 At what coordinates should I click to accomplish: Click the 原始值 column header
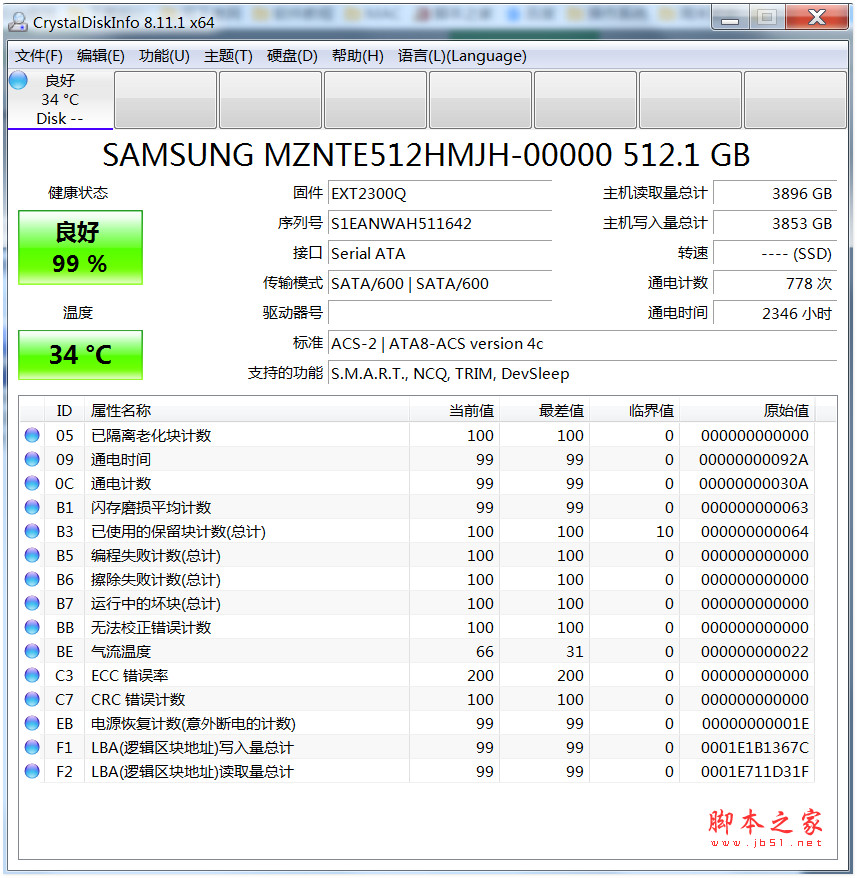[x=747, y=411]
